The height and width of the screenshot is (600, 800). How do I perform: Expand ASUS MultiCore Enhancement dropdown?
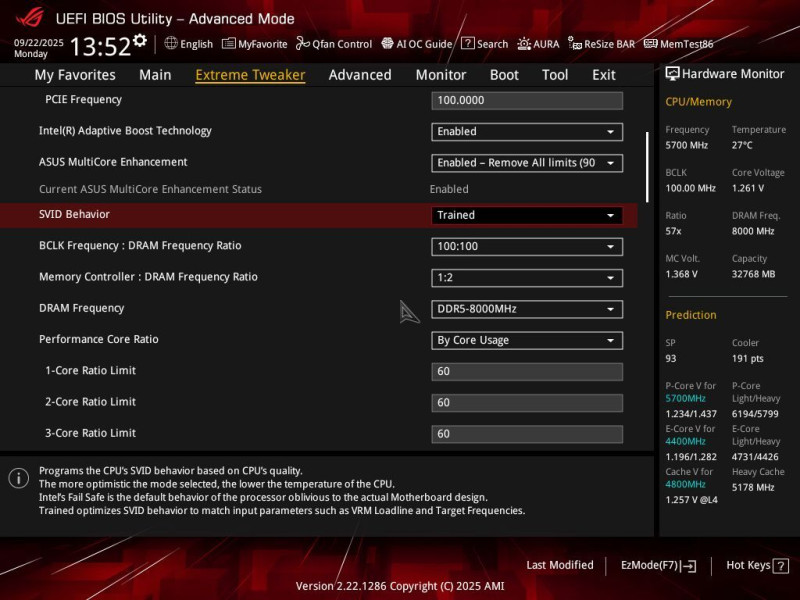point(527,163)
